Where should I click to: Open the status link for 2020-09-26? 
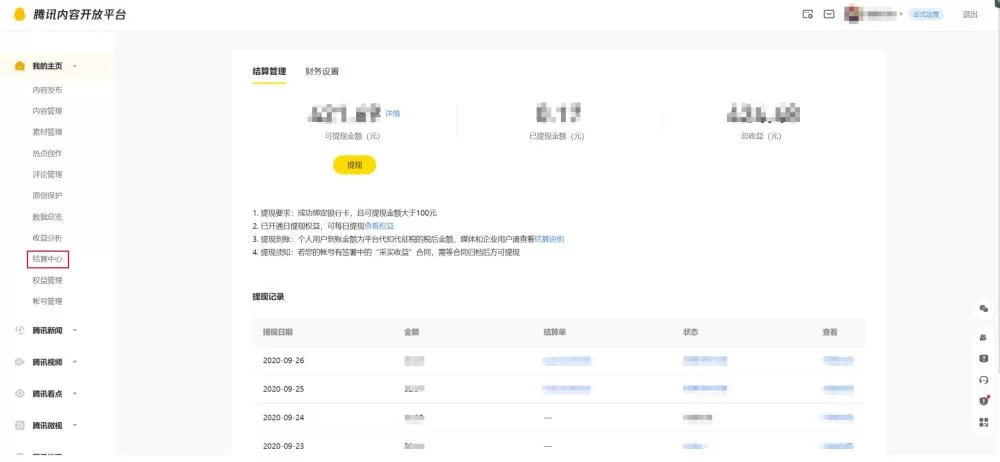click(x=705, y=361)
